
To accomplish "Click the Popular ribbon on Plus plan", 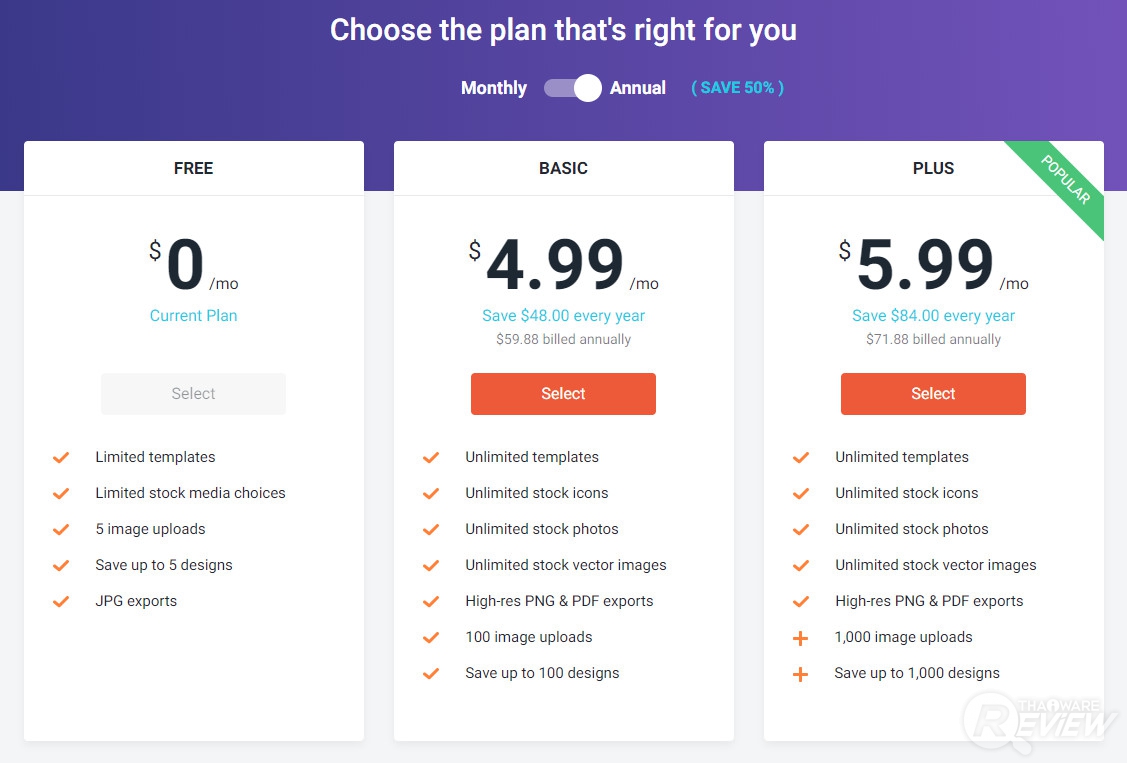I will point(1066,180).
